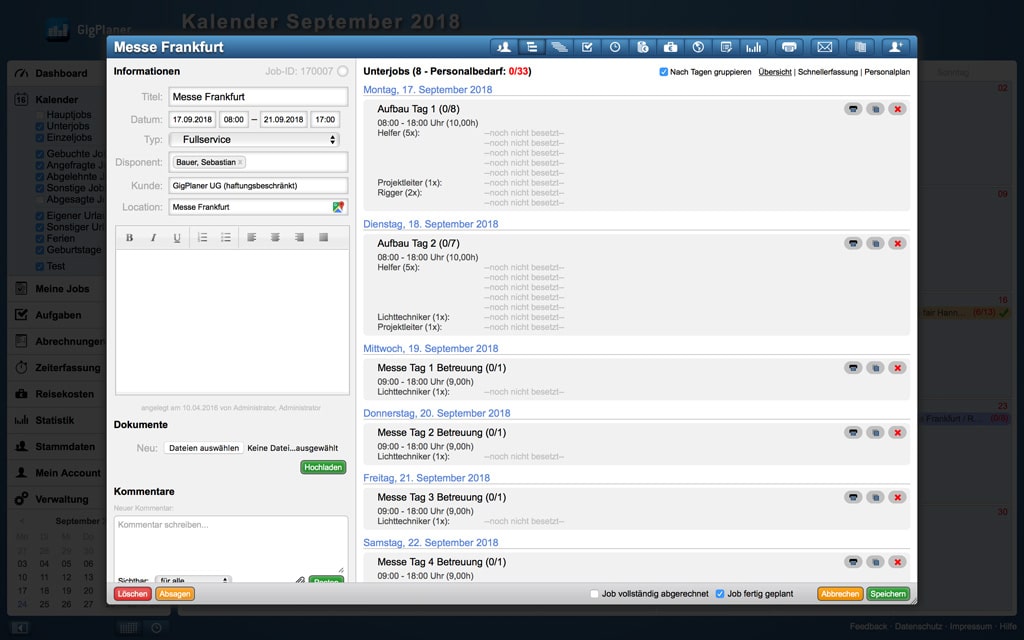Open the Typ dropdown showing Fullservice

point(258,140)
